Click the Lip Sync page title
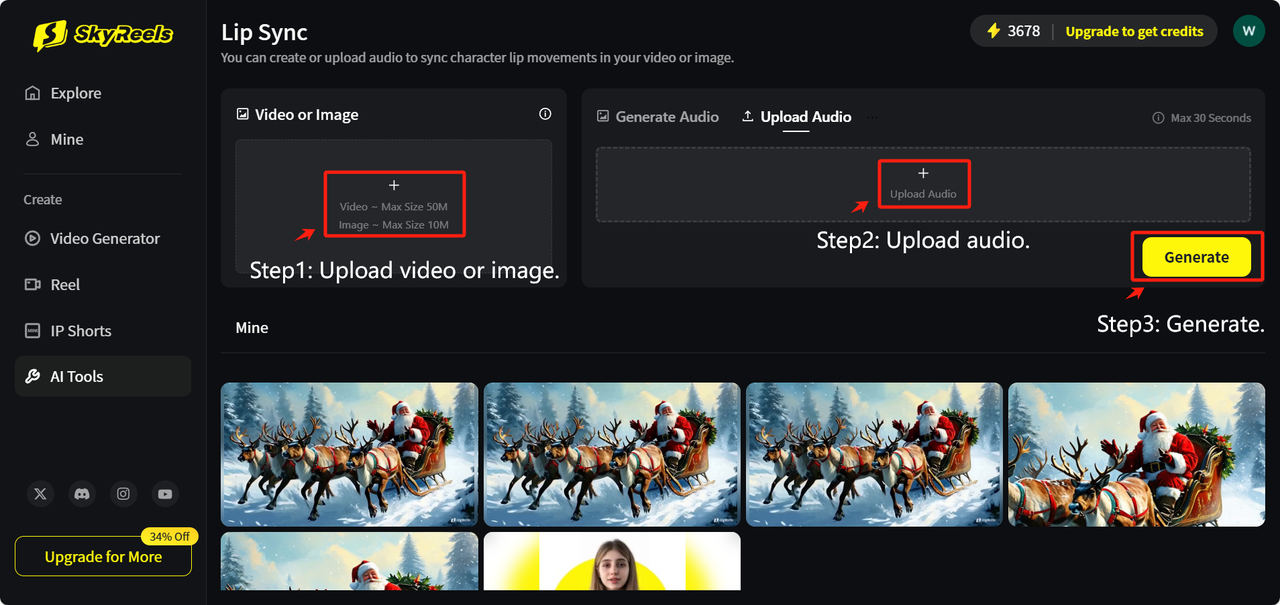 [x=265, y=32]
